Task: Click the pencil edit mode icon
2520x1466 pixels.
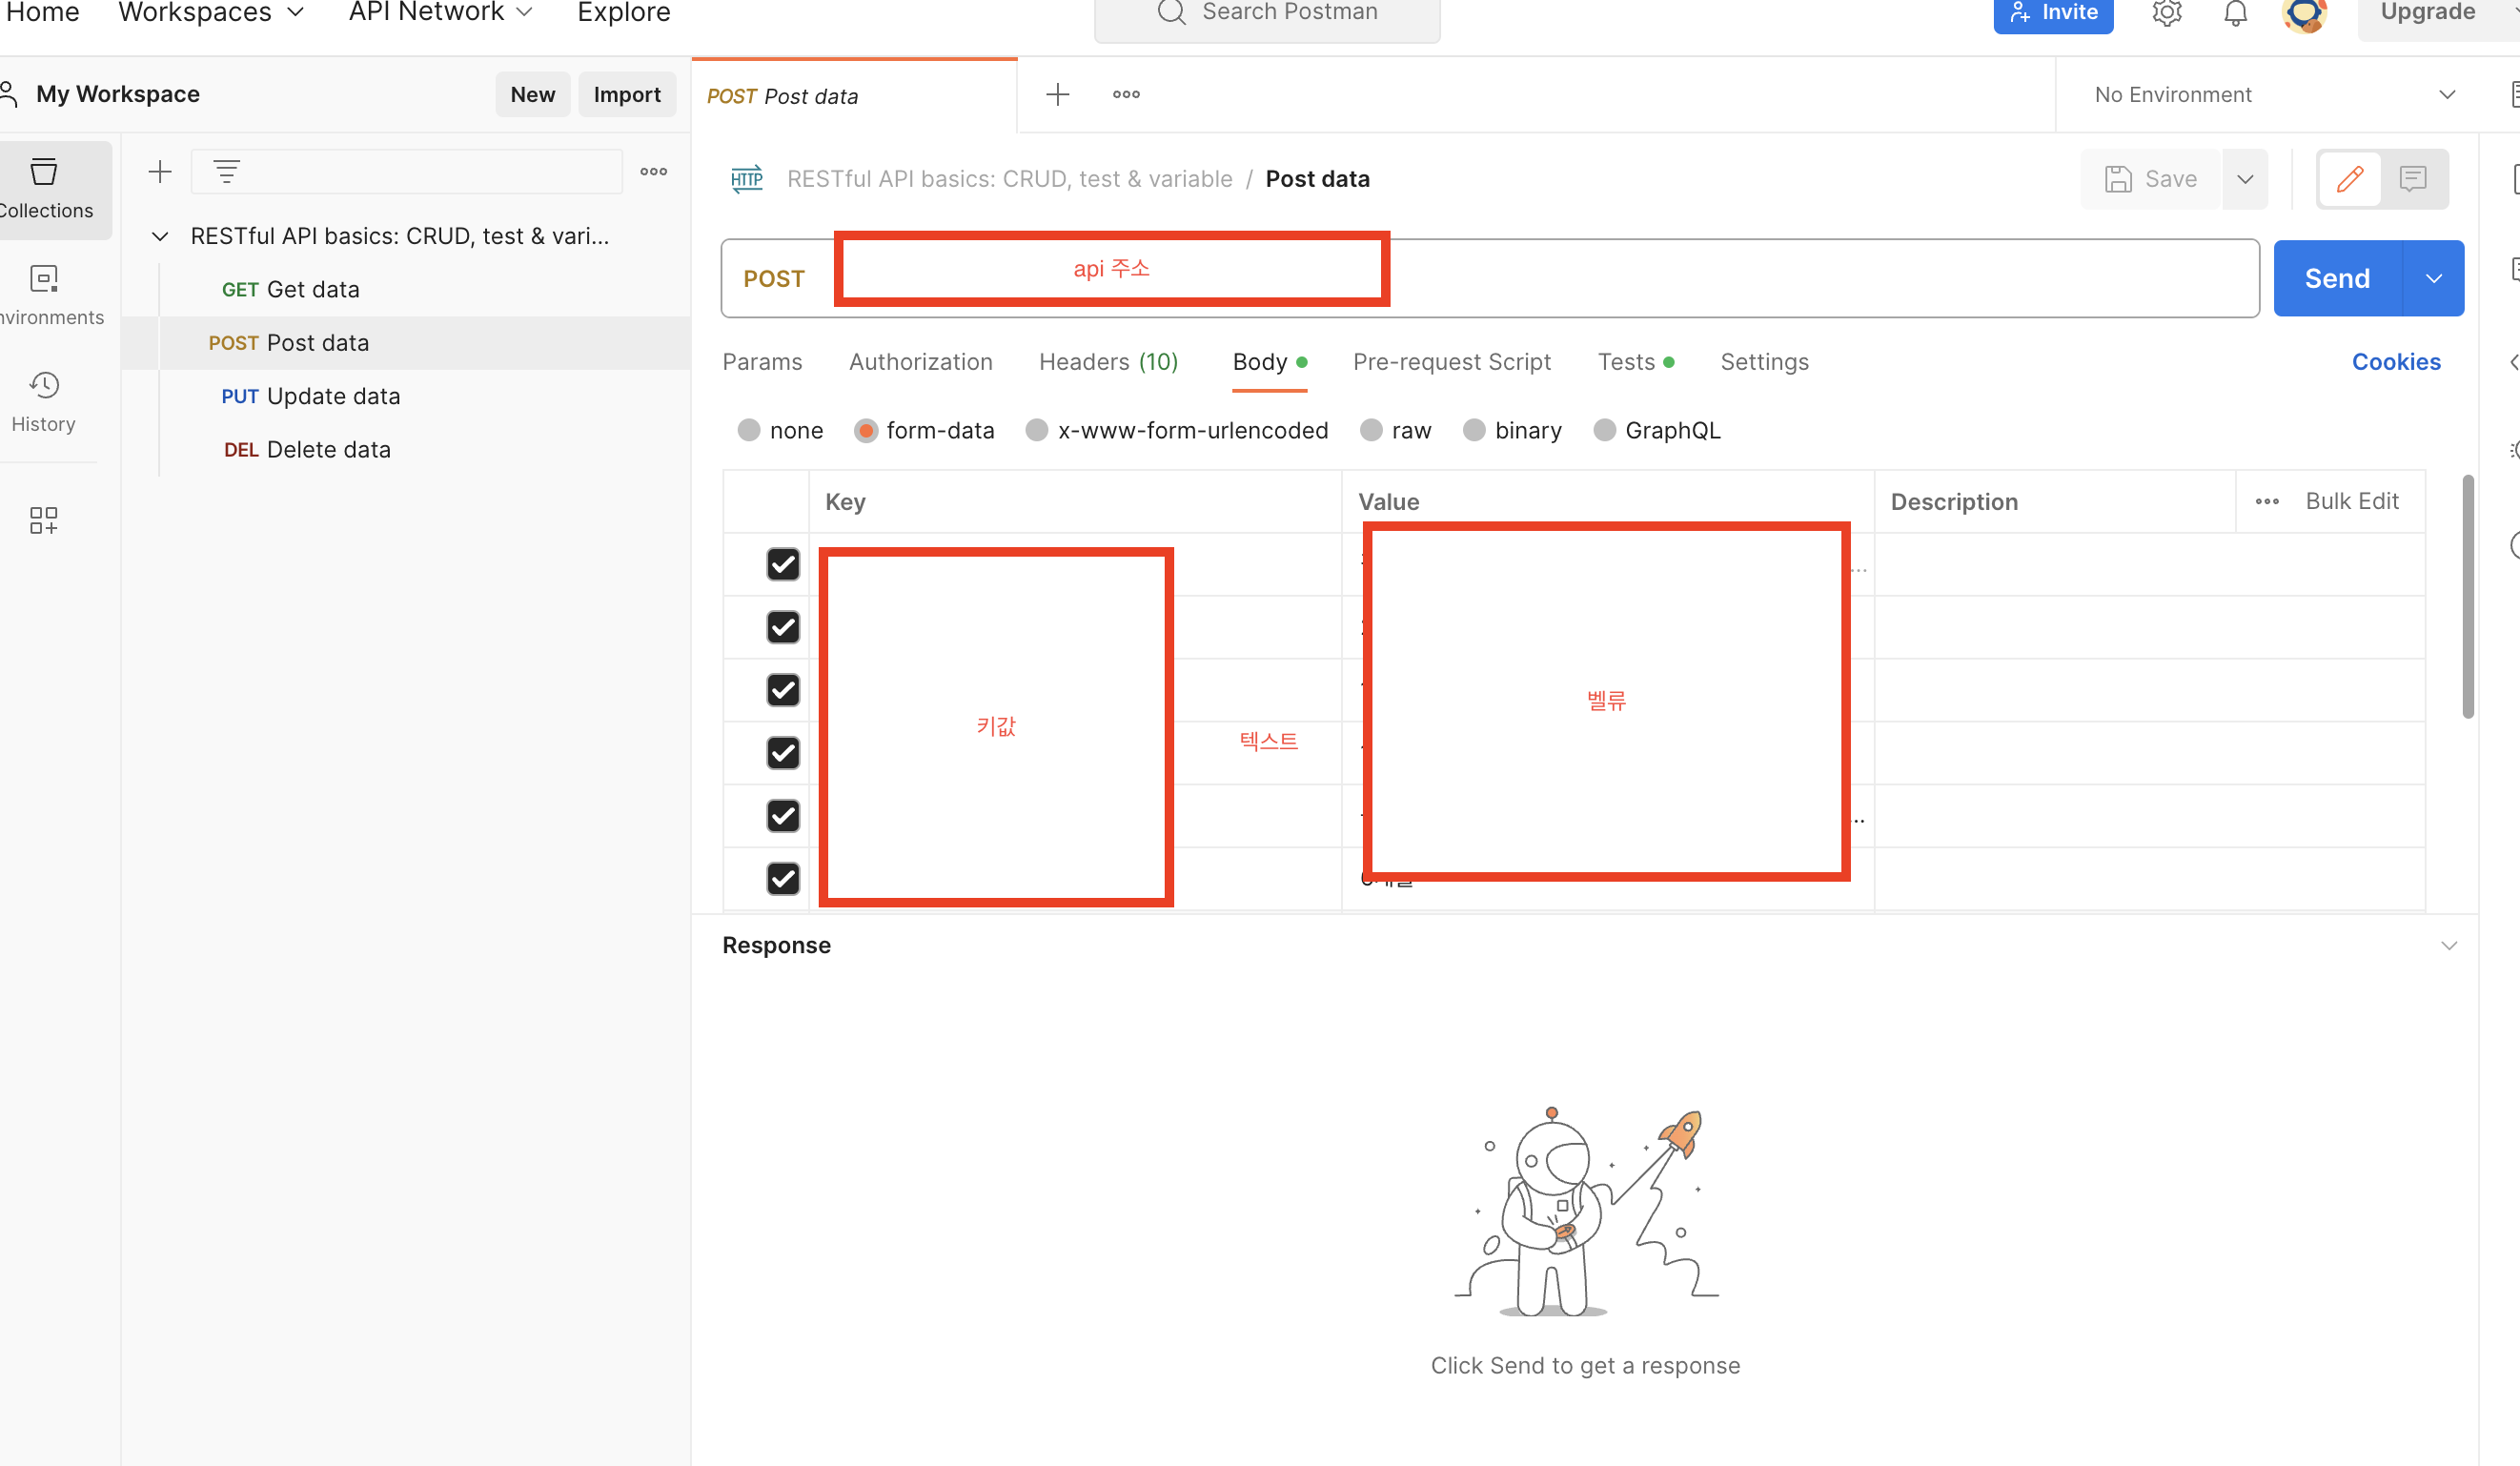Action: click(x=2349, y=179)
